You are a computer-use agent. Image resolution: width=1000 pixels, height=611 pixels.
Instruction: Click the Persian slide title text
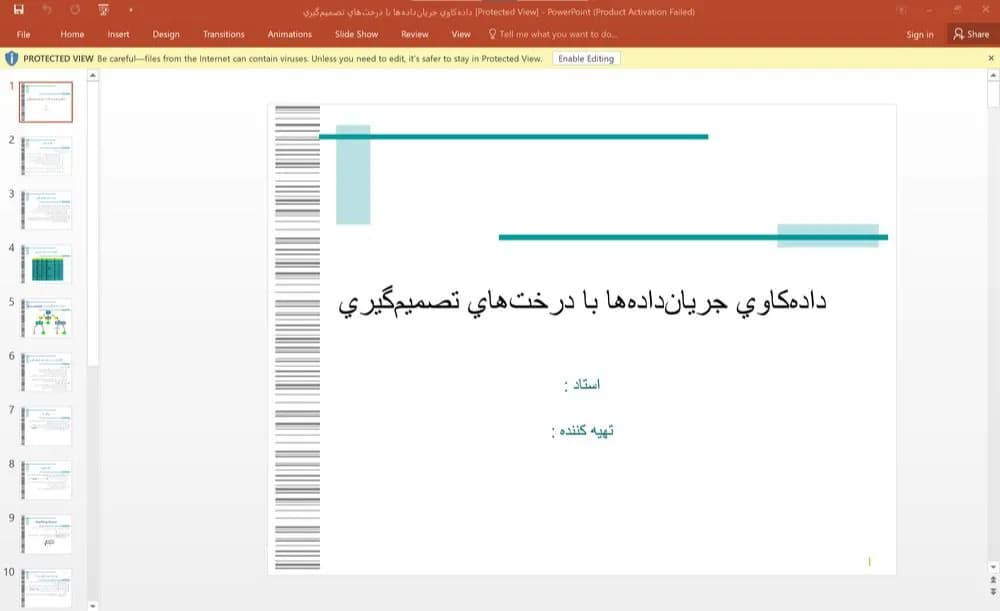point(582,302)
